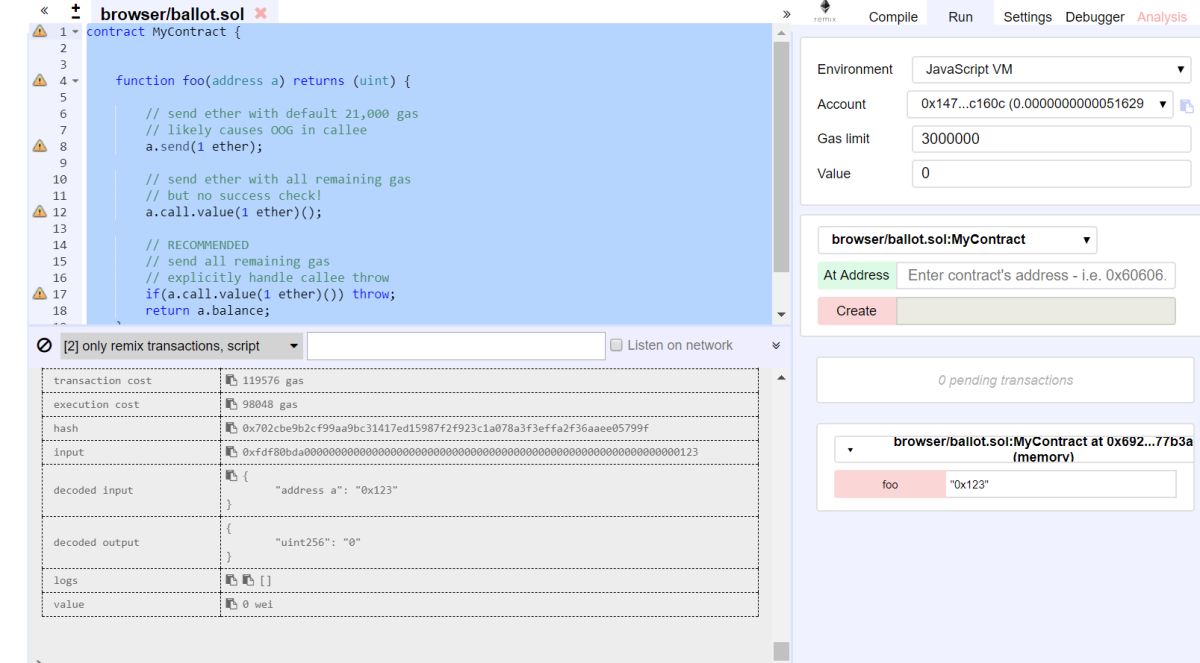Open the Debugger tab
The width and height of the screenshot is (1200, 663).
pyautogui.click(x=1094, y=17)
